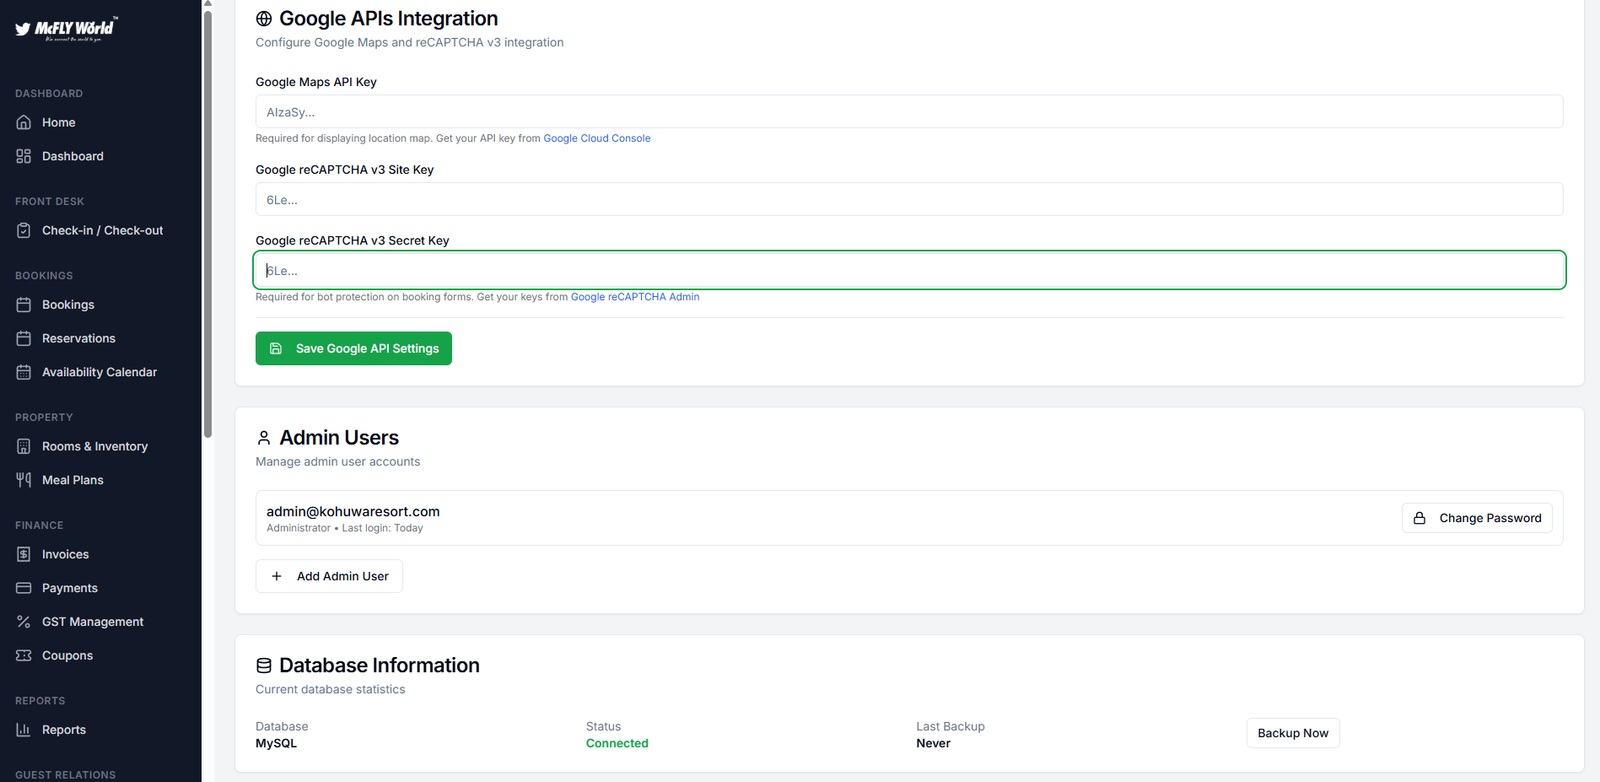This screenshot has width=1600, height=782.
Task: Click the GST Management percent icon
Action: [x=24, y=622]
